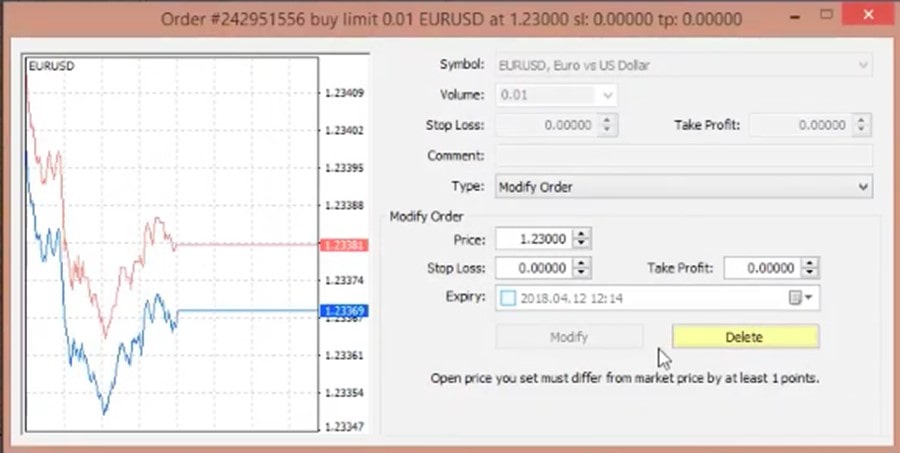Open the Symbol dropdown for EURUSD

tap(684, 65)
